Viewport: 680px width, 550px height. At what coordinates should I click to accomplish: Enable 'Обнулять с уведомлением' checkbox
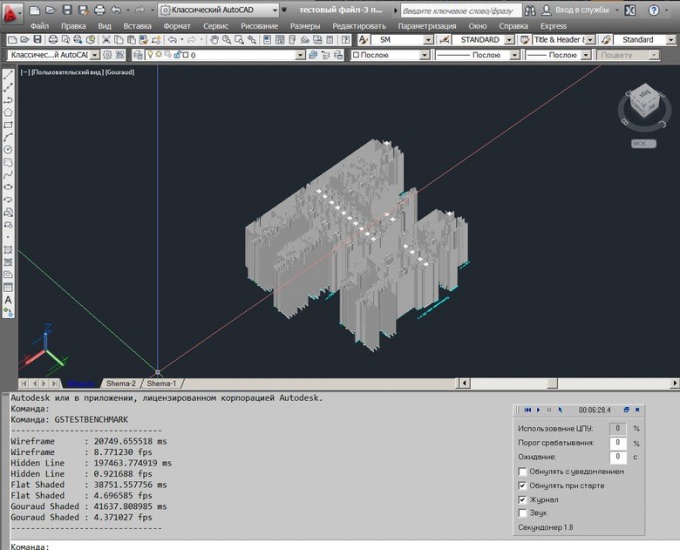click(523, 471)
